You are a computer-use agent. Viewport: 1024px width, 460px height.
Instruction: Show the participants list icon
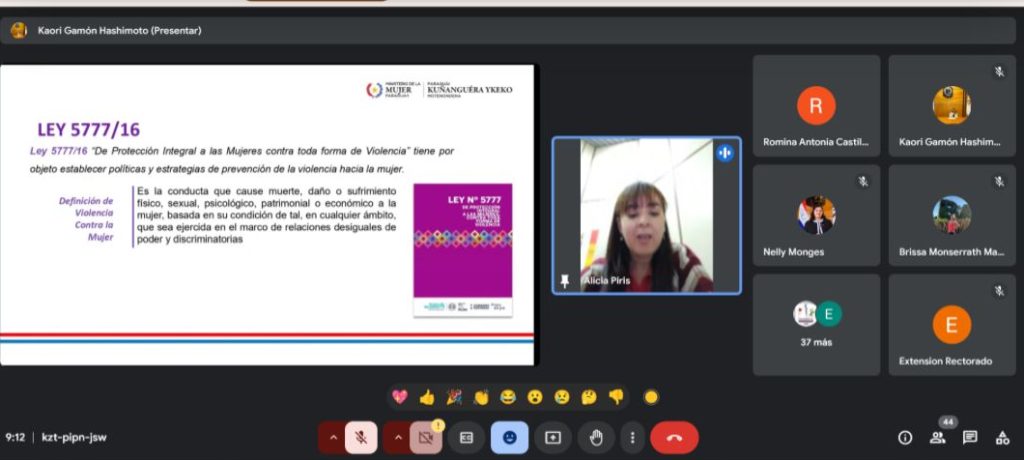[x=938, y=437]
